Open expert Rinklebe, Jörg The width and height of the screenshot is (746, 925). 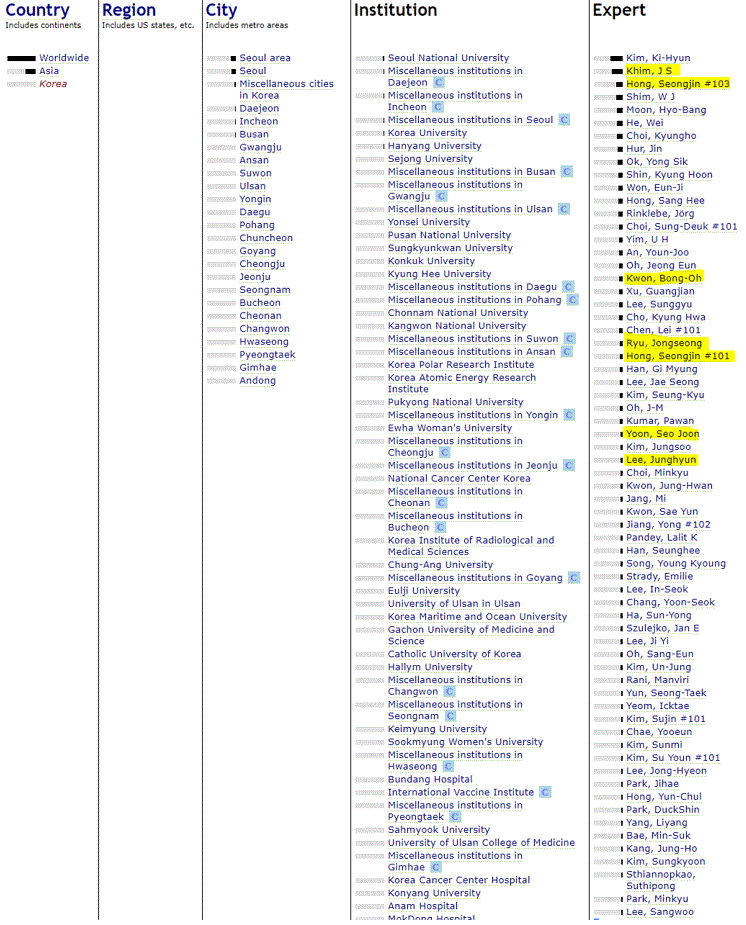[x=660, y=214]
